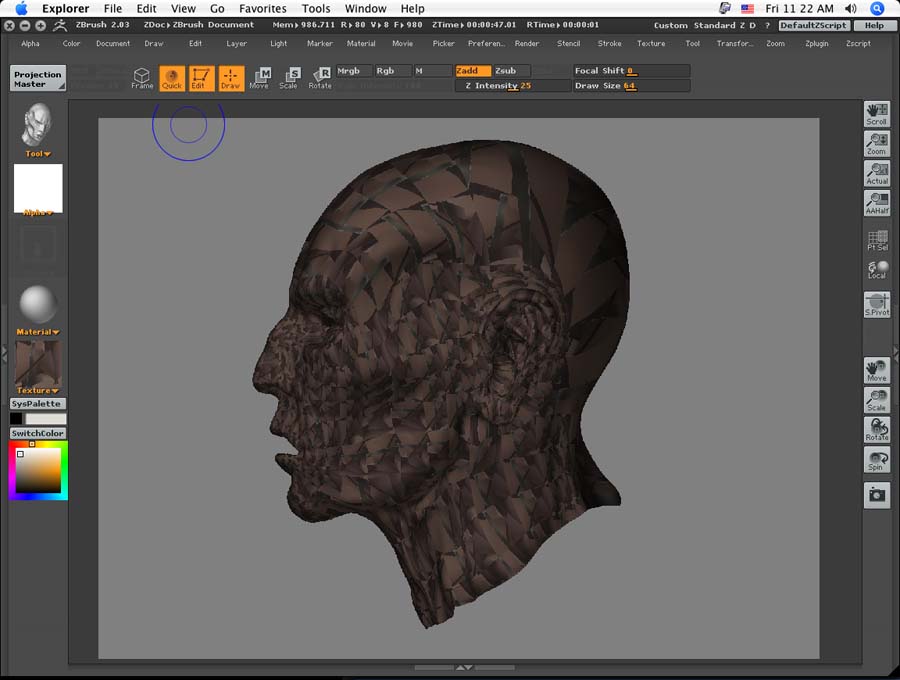This screenshot has width=900, height=680.
Task: Open the Material palette in the menu row
Action: coord(361,44)
